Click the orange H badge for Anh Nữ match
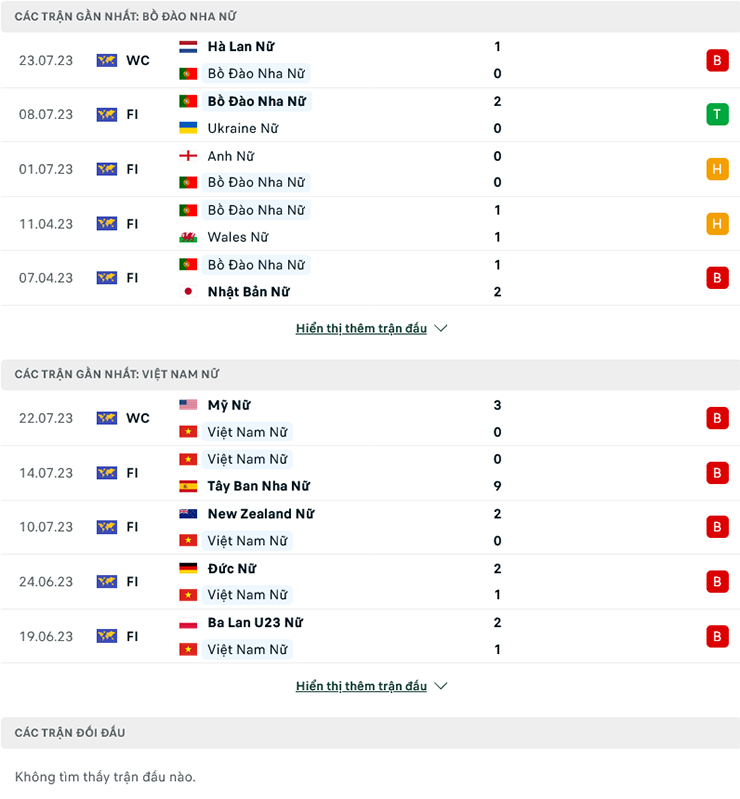Viewport: 740px width, 799px height. pos(717,169)
